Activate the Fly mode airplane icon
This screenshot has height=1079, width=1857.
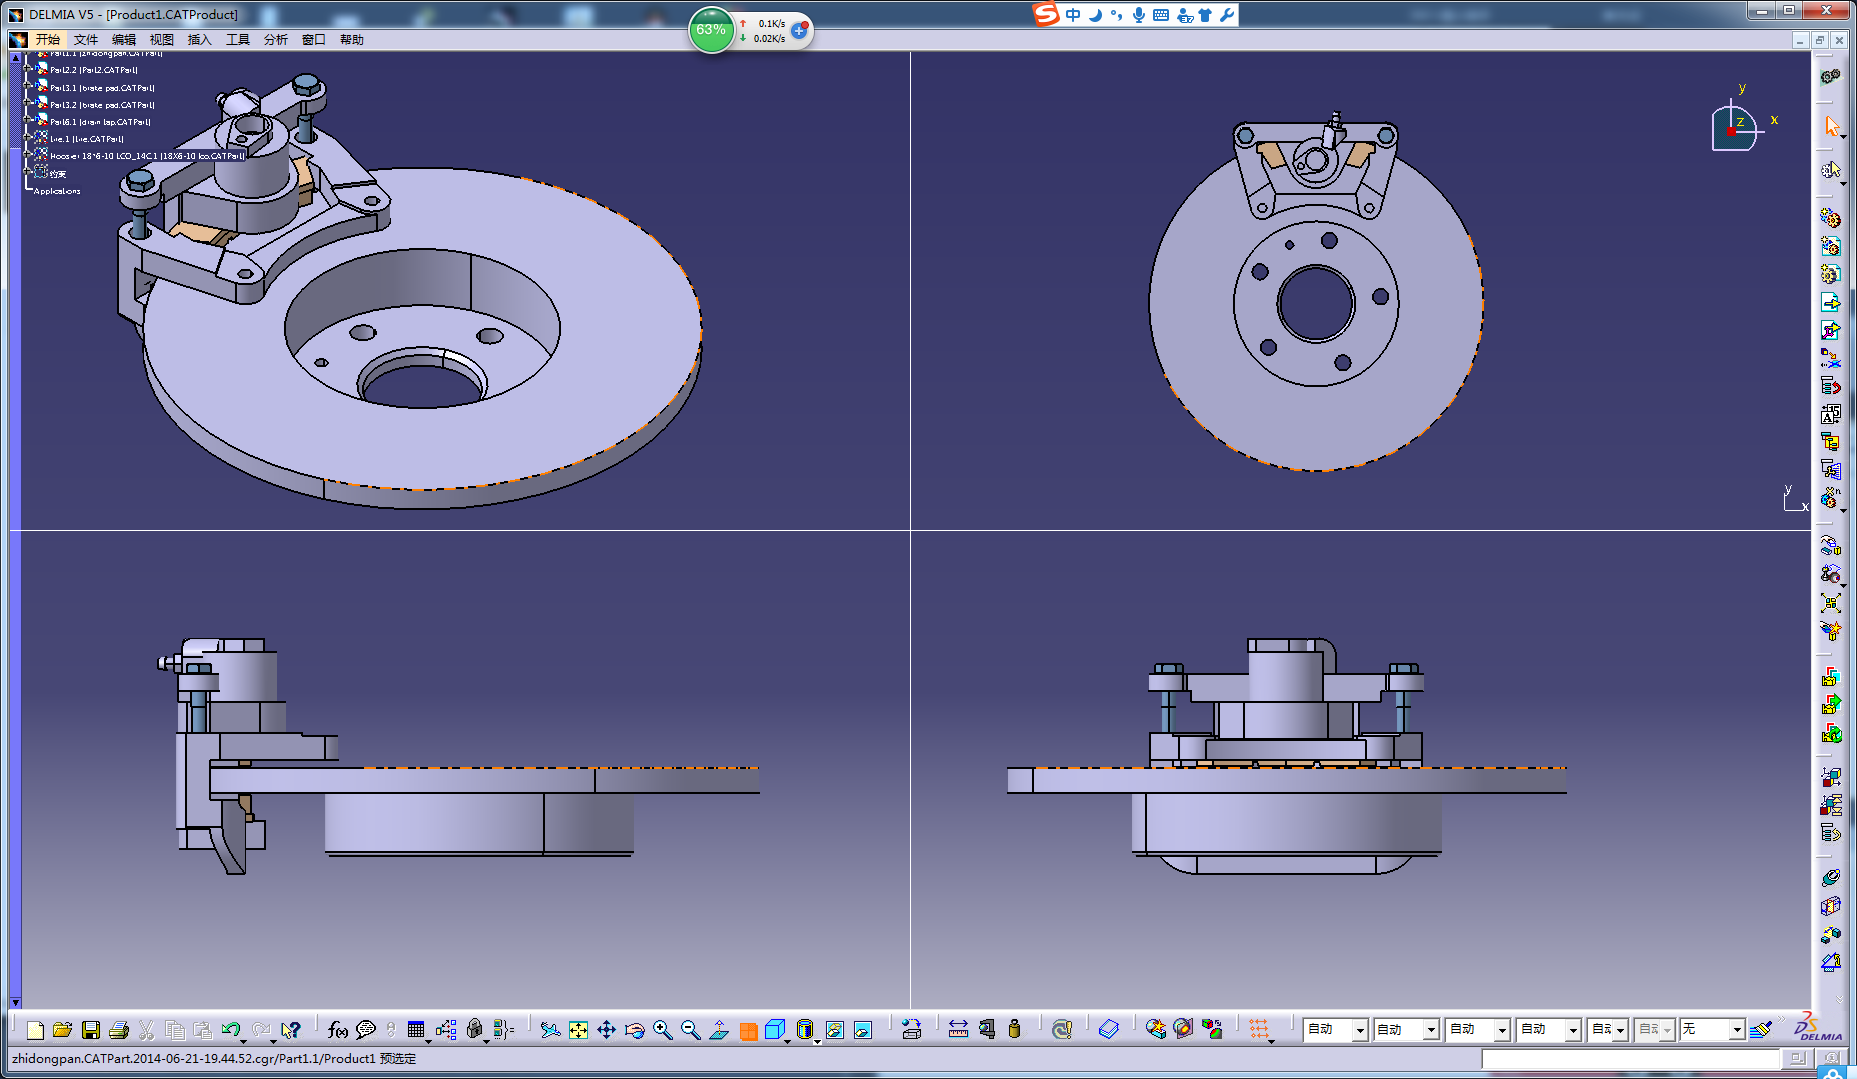pyautogui.click(x=550, y=1030)
